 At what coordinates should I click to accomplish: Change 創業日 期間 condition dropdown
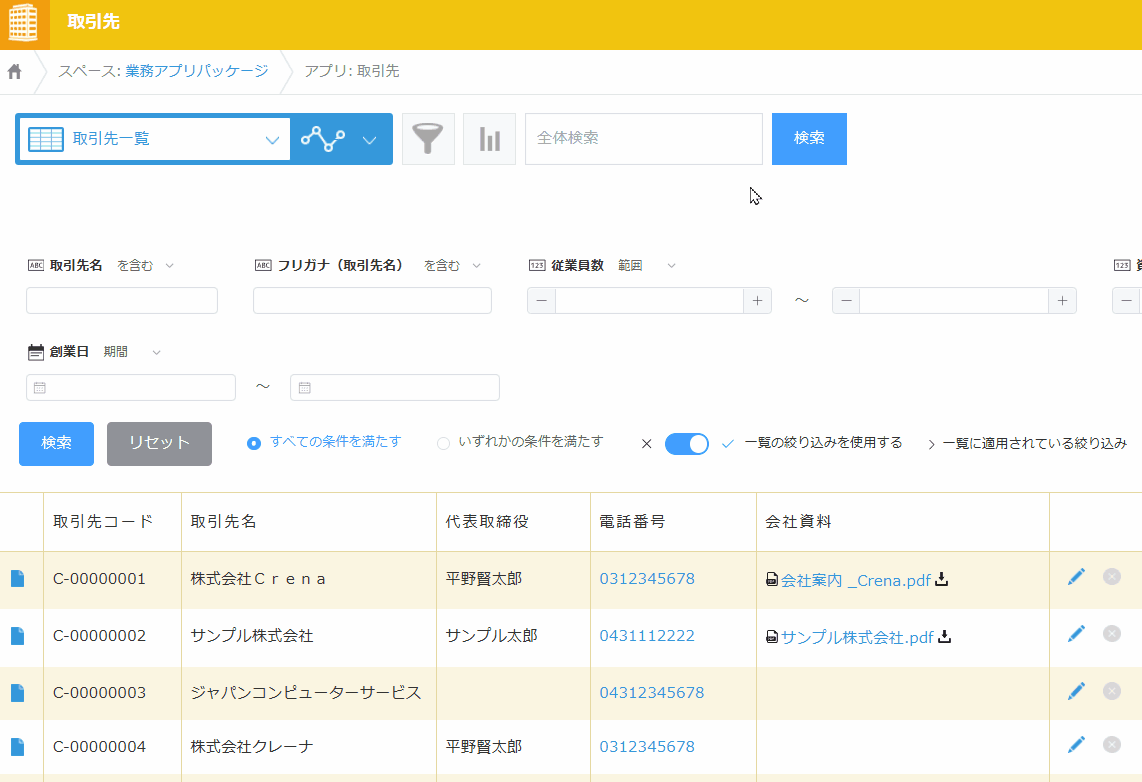(x=132, y=352)
